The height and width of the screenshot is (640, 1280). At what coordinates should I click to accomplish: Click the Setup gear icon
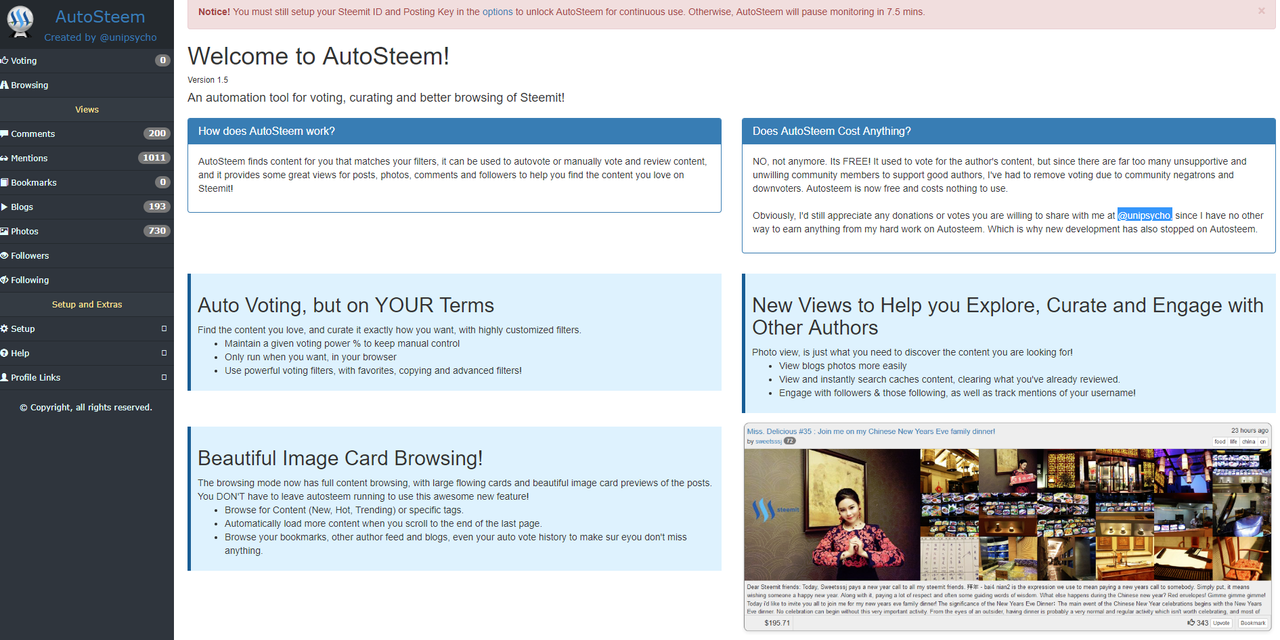pos(5,329)
